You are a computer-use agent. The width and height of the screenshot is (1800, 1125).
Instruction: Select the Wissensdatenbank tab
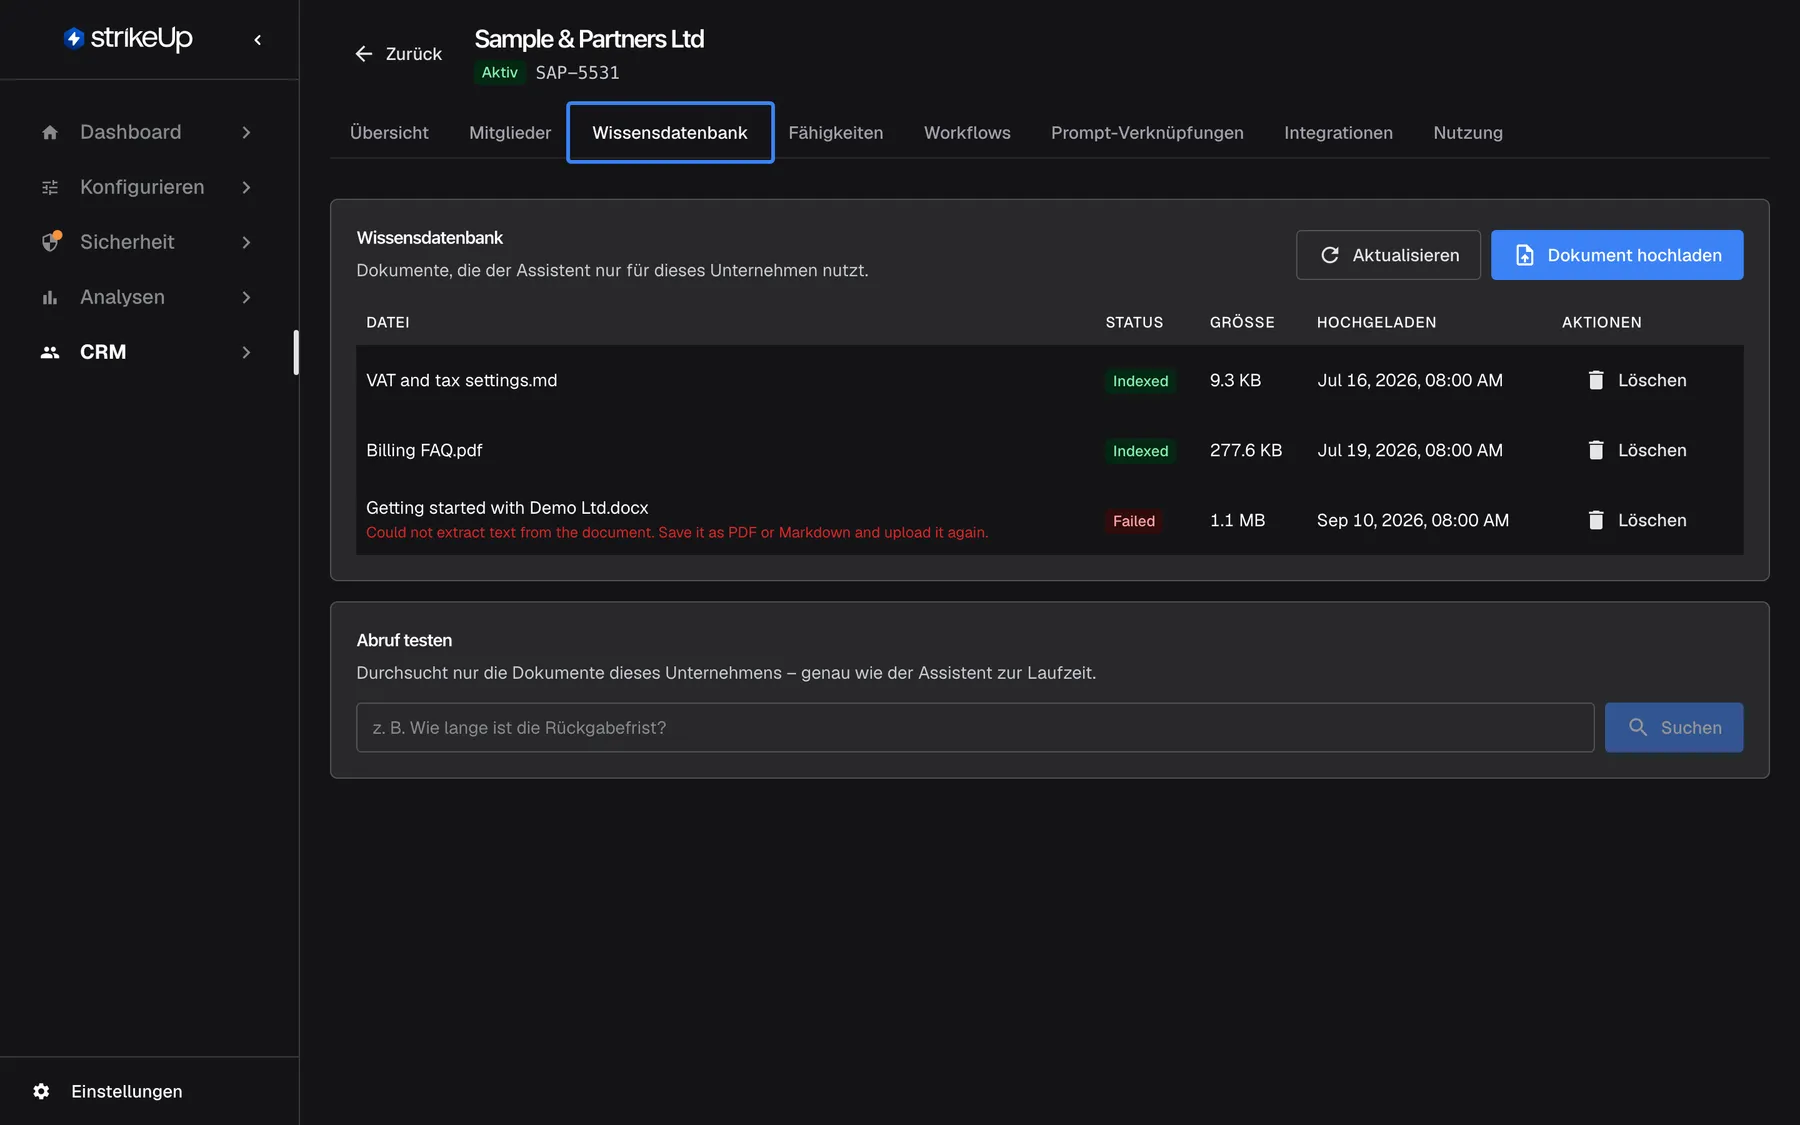coord(670,132)
